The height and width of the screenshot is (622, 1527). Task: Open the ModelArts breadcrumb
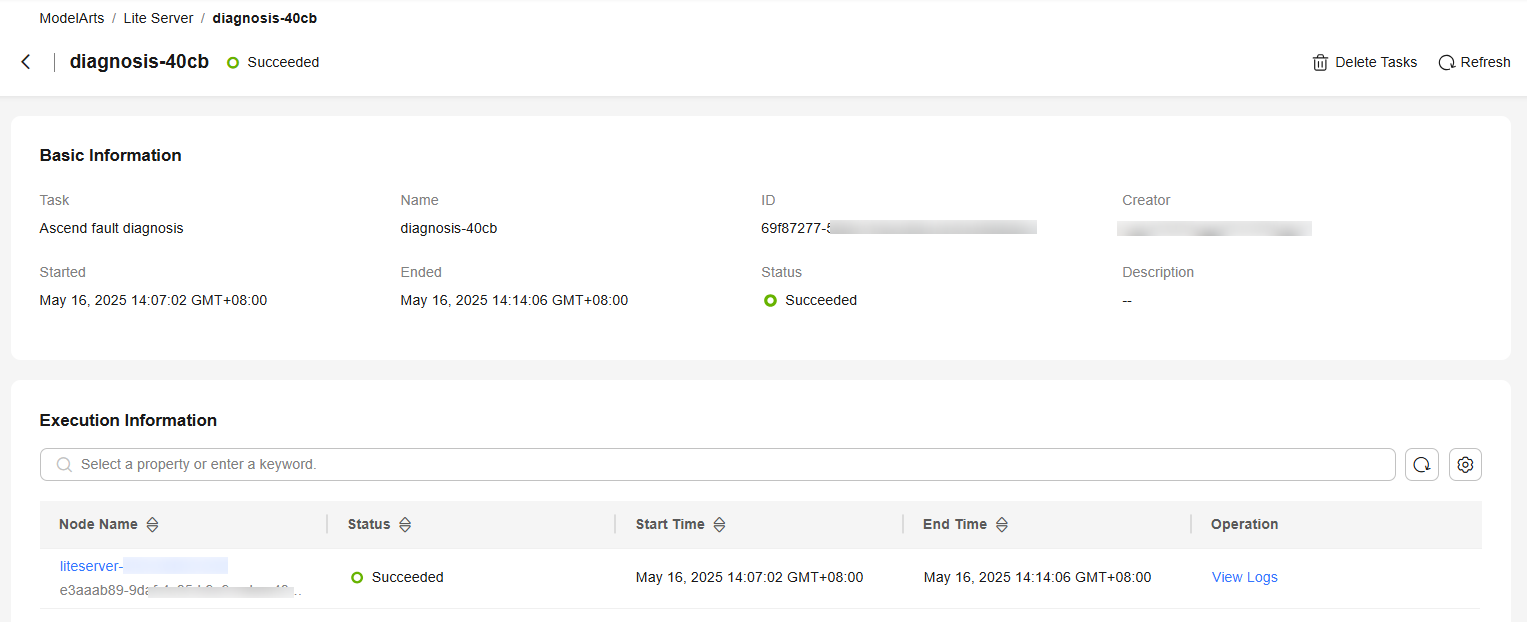click(72, 18)
